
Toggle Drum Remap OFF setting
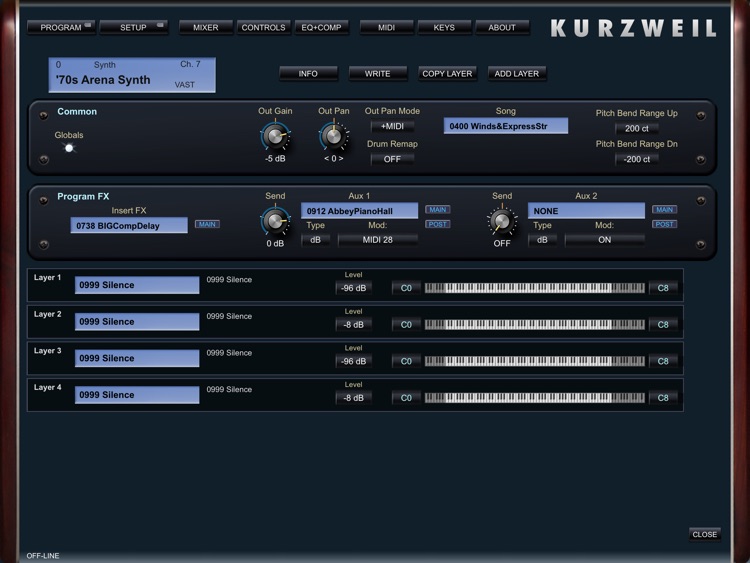tap(392, 159)
